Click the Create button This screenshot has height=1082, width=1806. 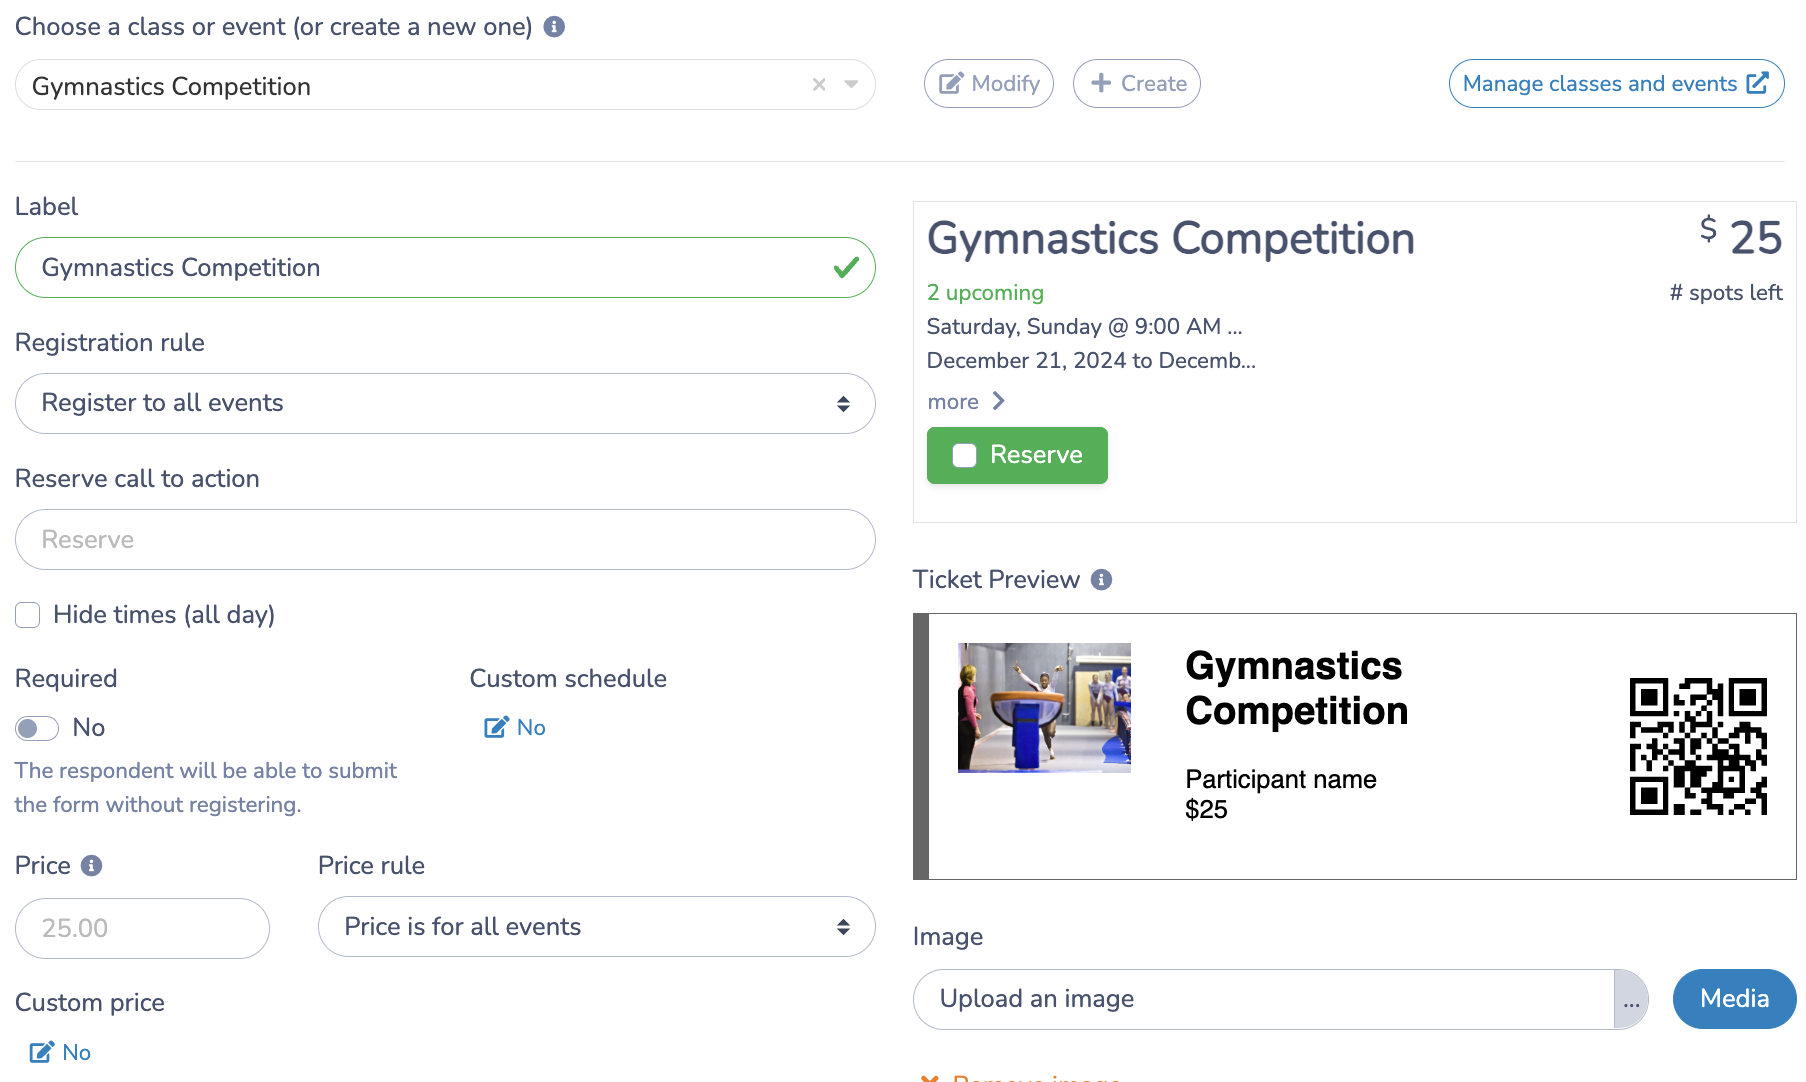1136,84
